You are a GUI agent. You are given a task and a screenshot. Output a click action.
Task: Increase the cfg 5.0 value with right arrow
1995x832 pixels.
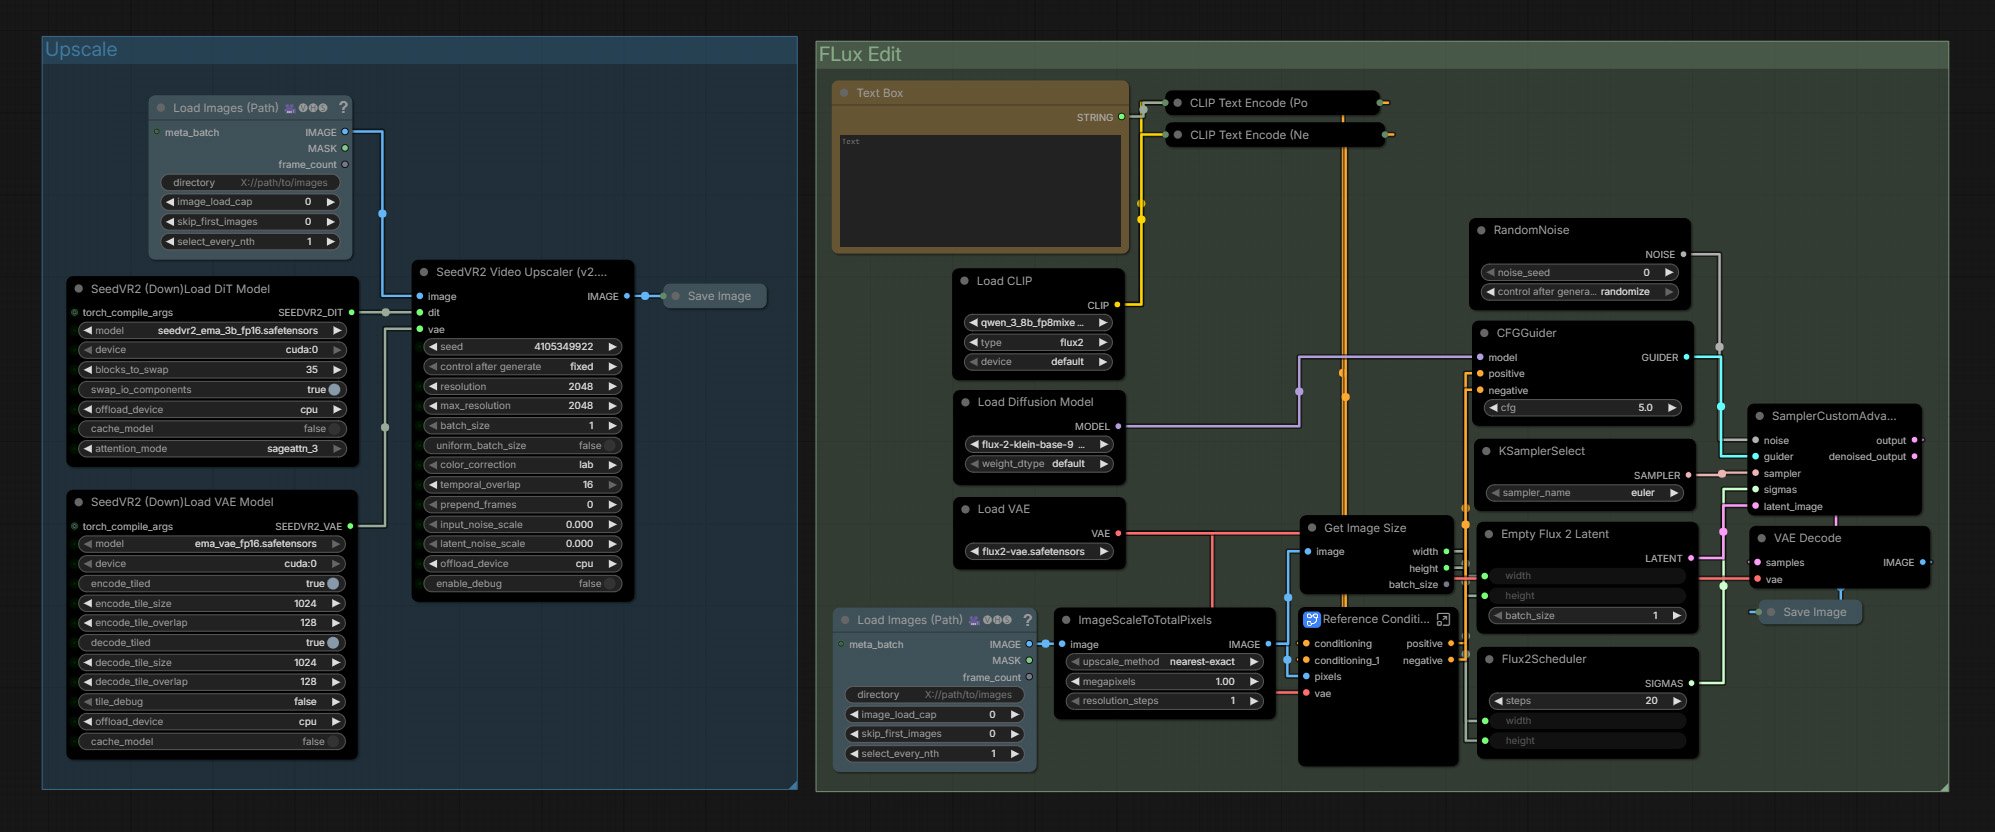click(1671, 408)
